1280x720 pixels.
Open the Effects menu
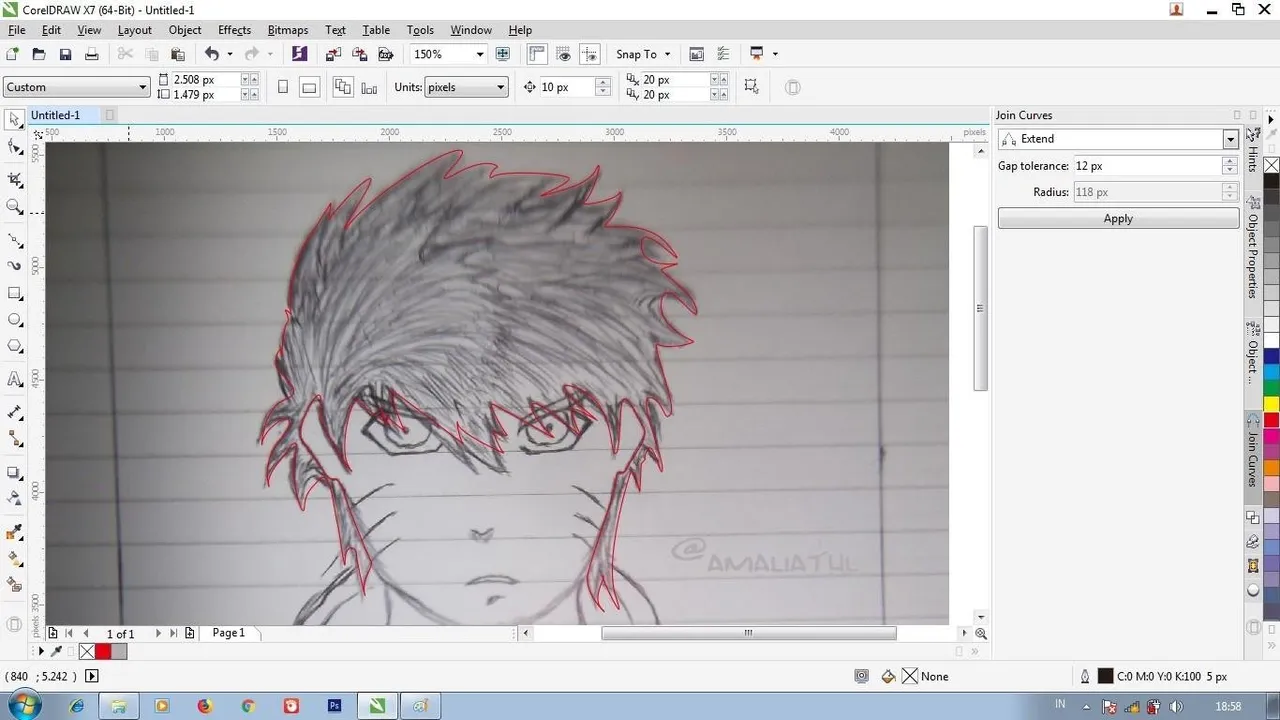coord(235,30)
